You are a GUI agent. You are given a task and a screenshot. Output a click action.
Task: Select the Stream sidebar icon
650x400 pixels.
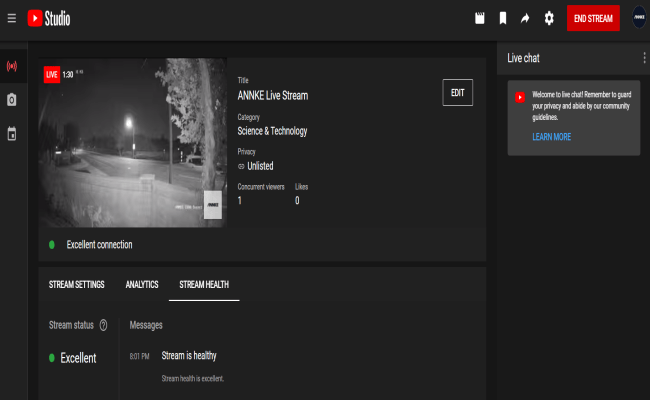(x=12, y=68)
